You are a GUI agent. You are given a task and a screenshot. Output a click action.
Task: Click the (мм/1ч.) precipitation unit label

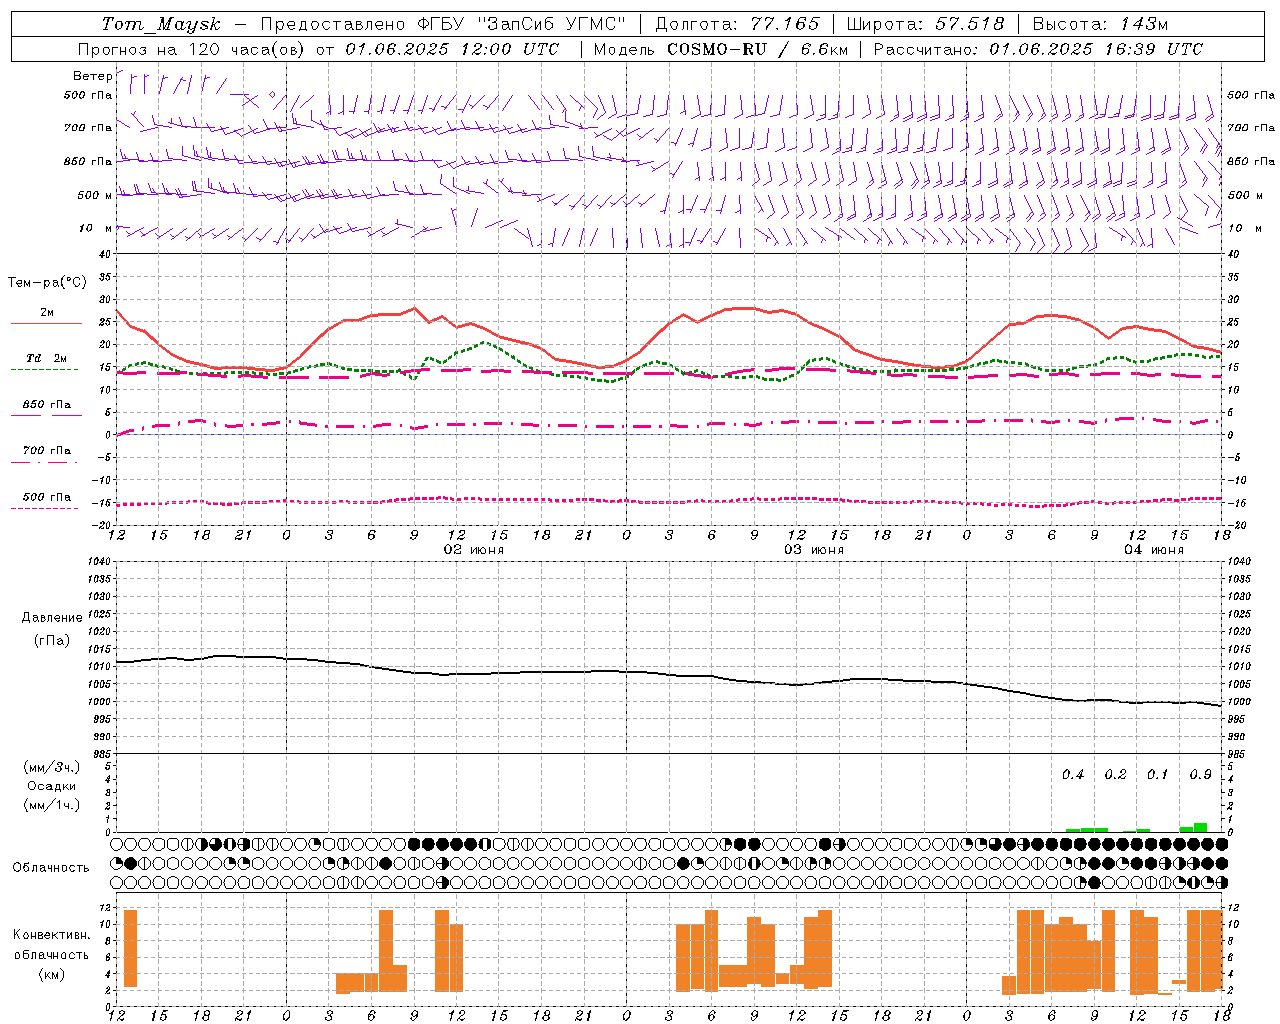click(52, 805)
